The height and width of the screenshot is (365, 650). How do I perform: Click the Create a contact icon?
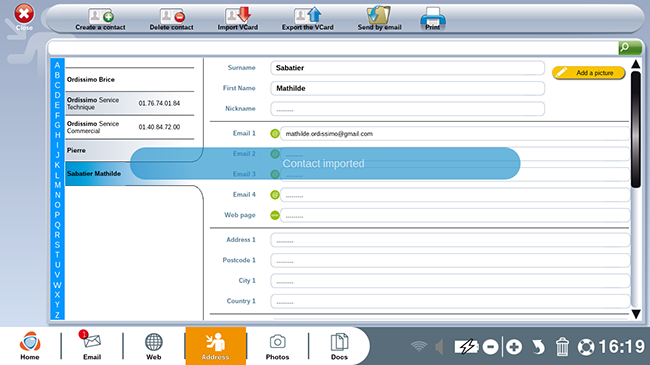(x=101, y=19)
